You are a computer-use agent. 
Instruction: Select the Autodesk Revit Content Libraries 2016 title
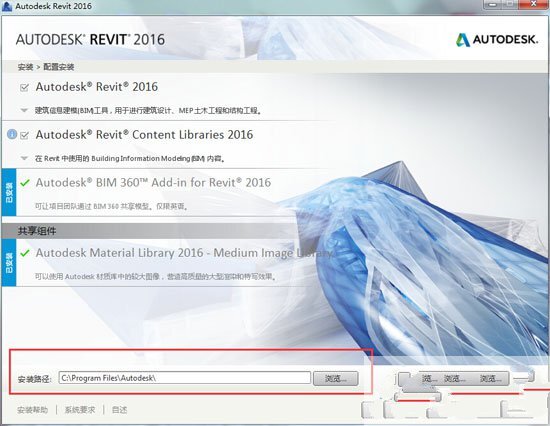[144, 134]
